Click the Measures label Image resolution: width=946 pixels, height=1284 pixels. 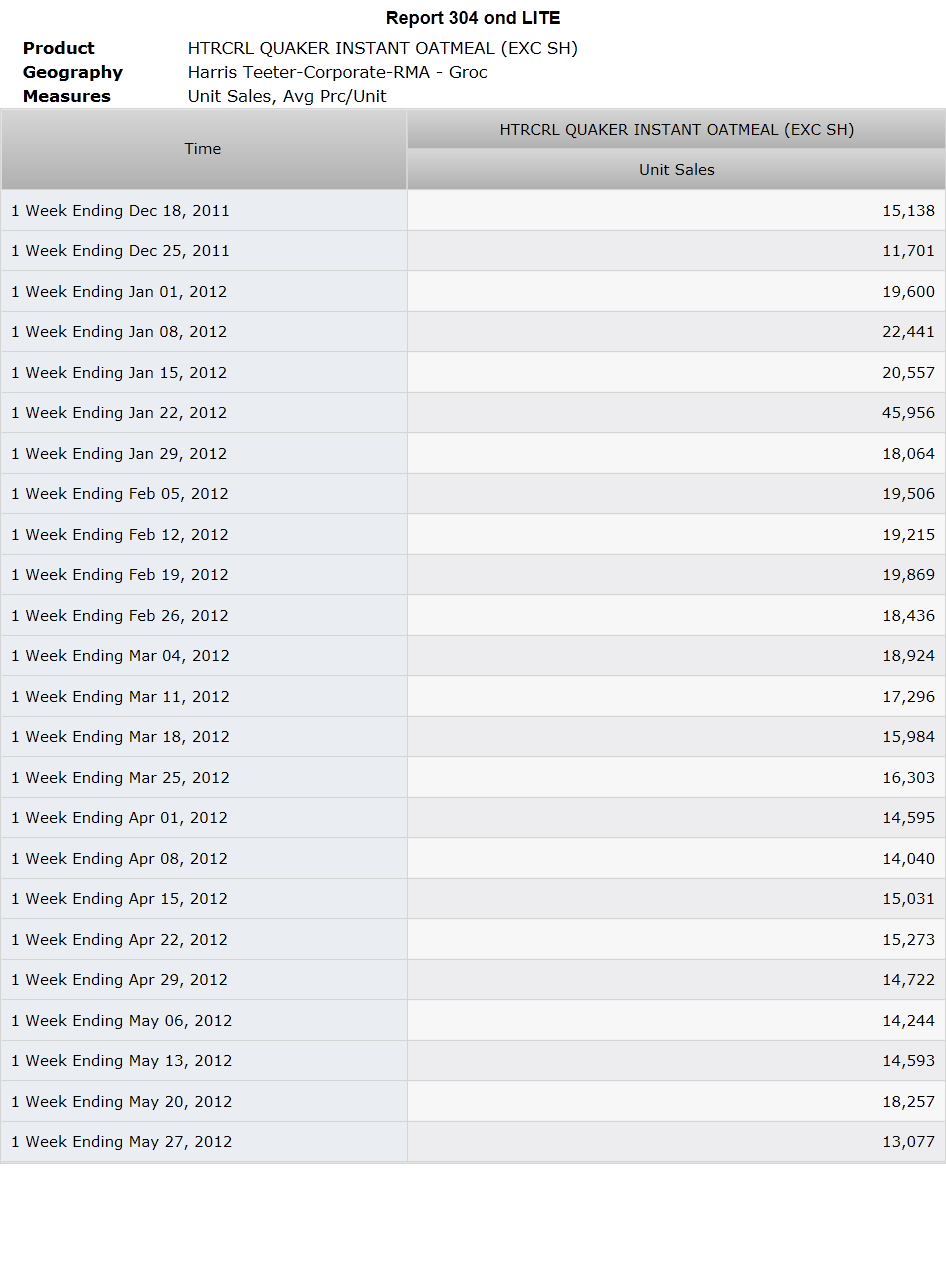click(x=67, y=96)
